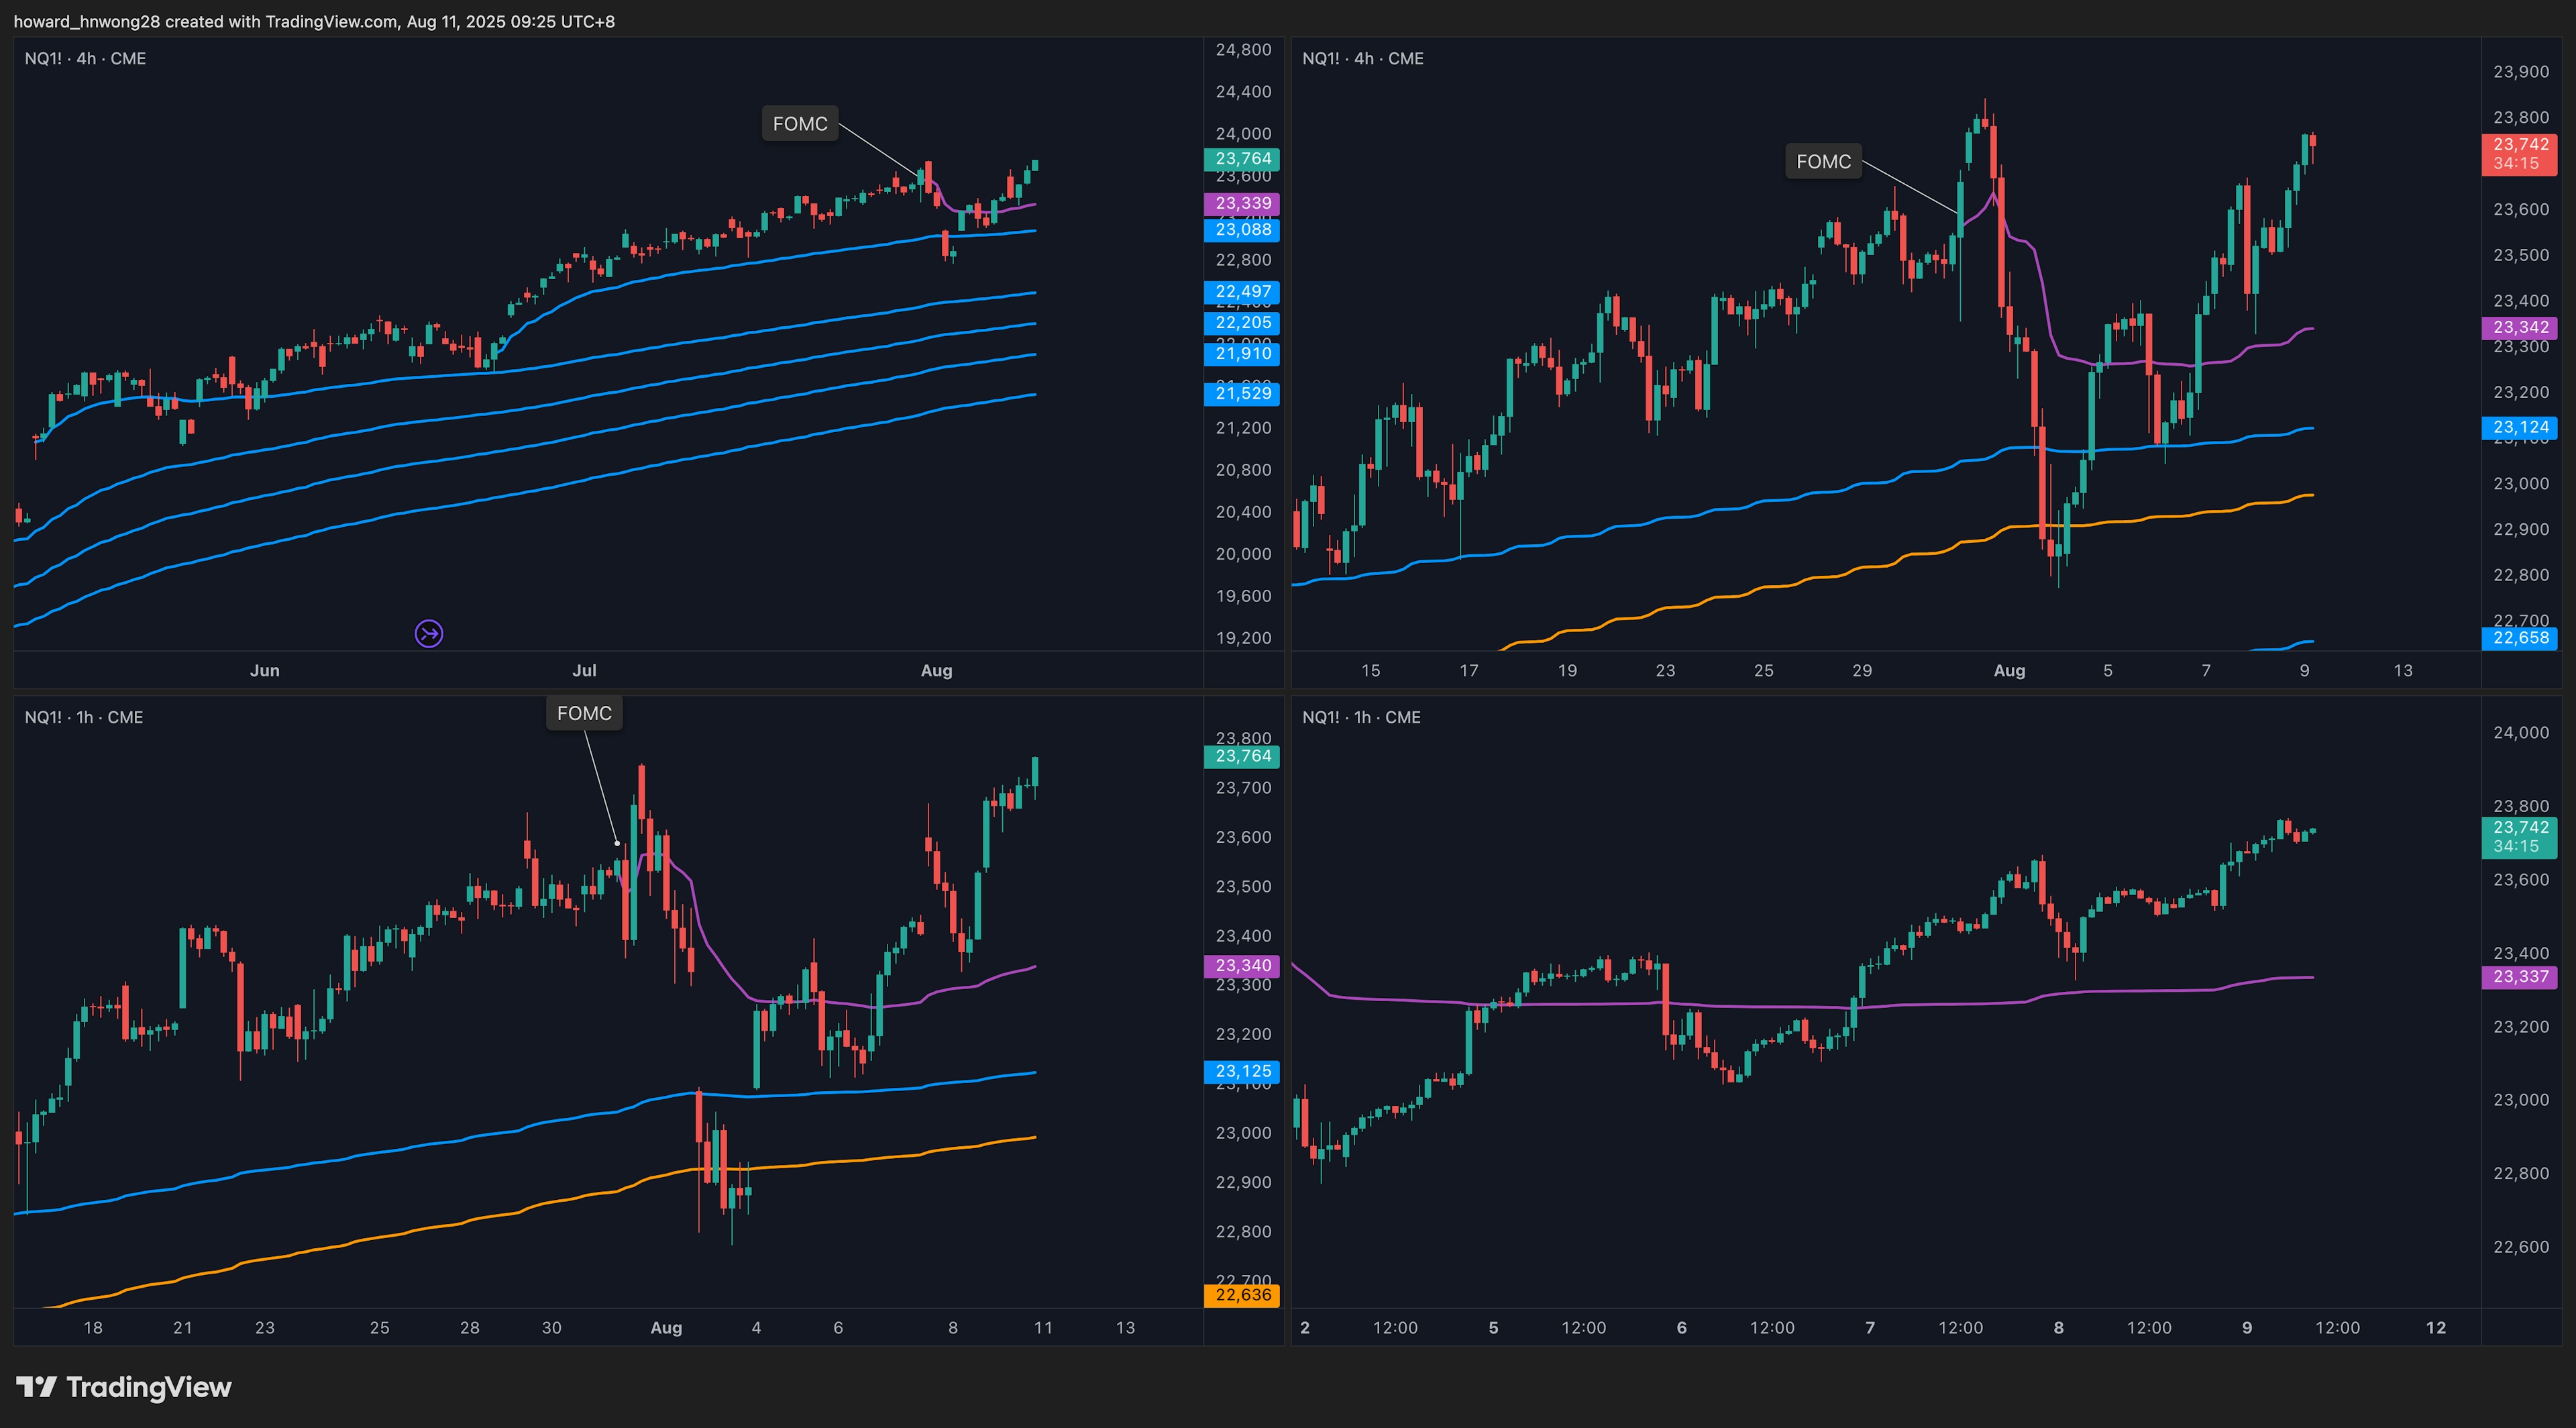Screen dimensions: 2576x1428
Task: Click the purple 23,339 indicator price label
Action: click(x=1242, y=203)
